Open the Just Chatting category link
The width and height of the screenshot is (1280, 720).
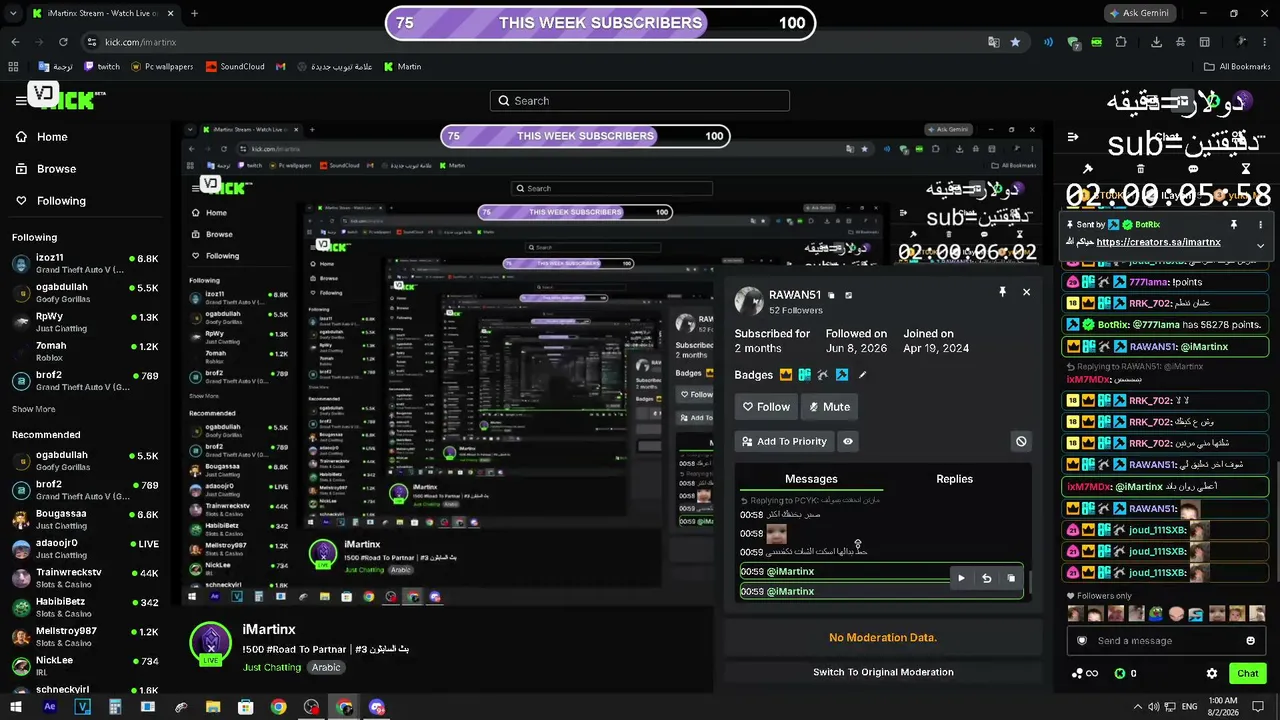(273, 667)
